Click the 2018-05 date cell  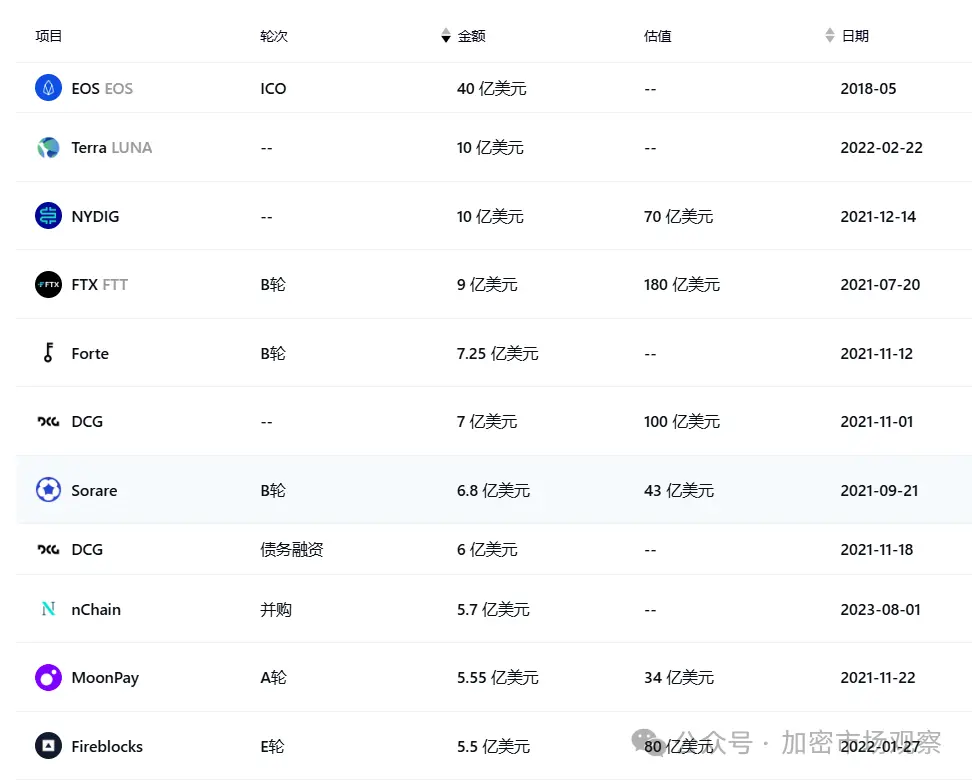coord(868,89)
